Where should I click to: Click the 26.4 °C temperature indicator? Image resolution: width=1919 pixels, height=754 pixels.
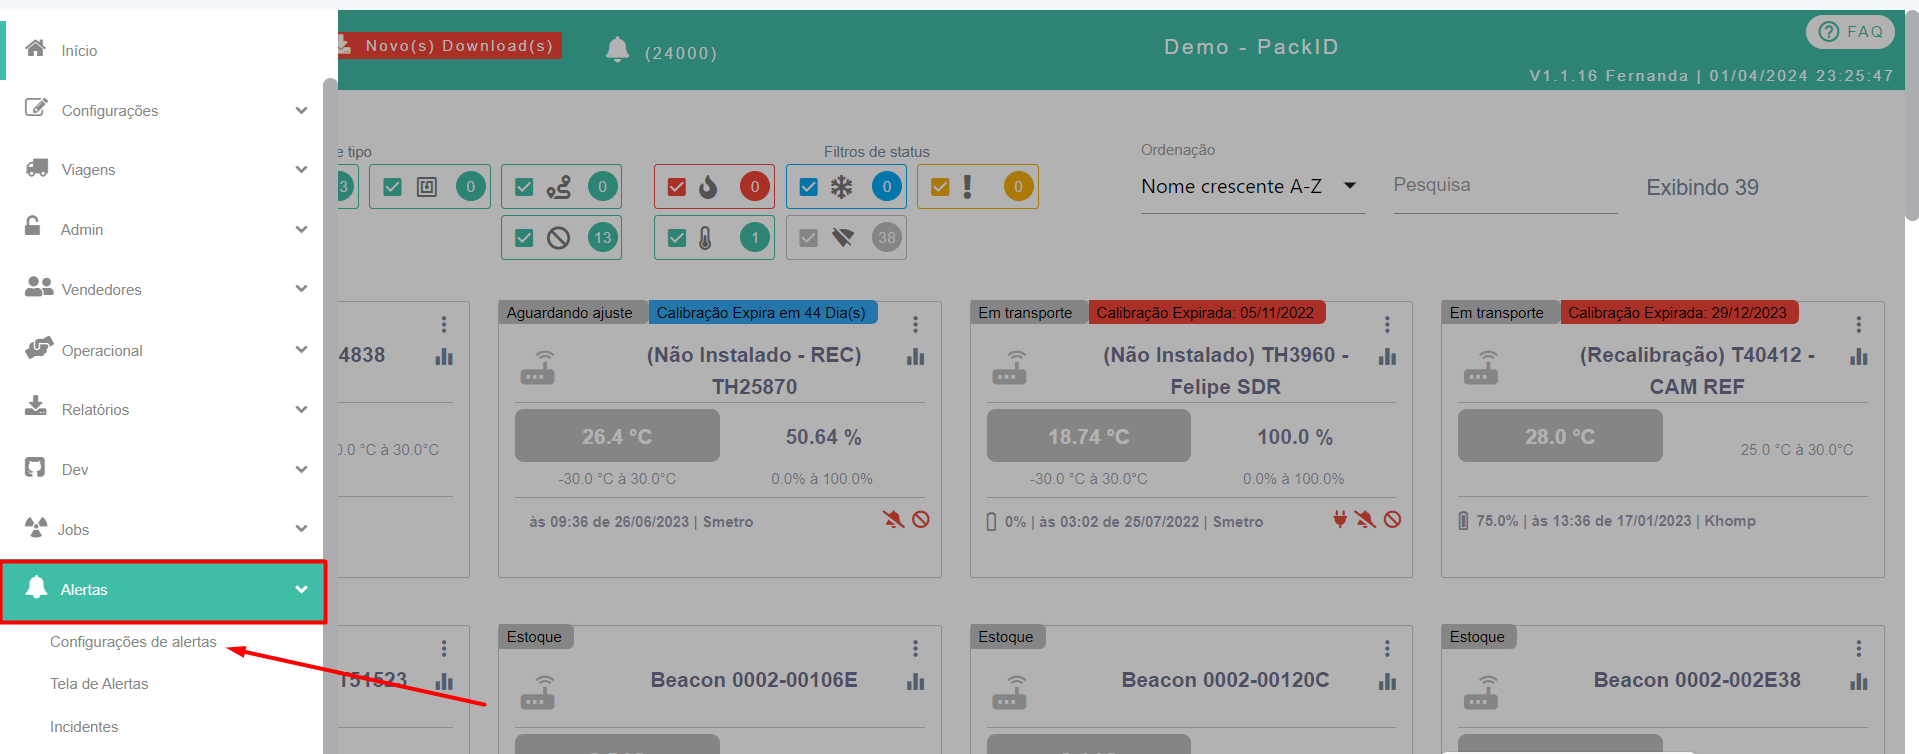coord(617,437)
